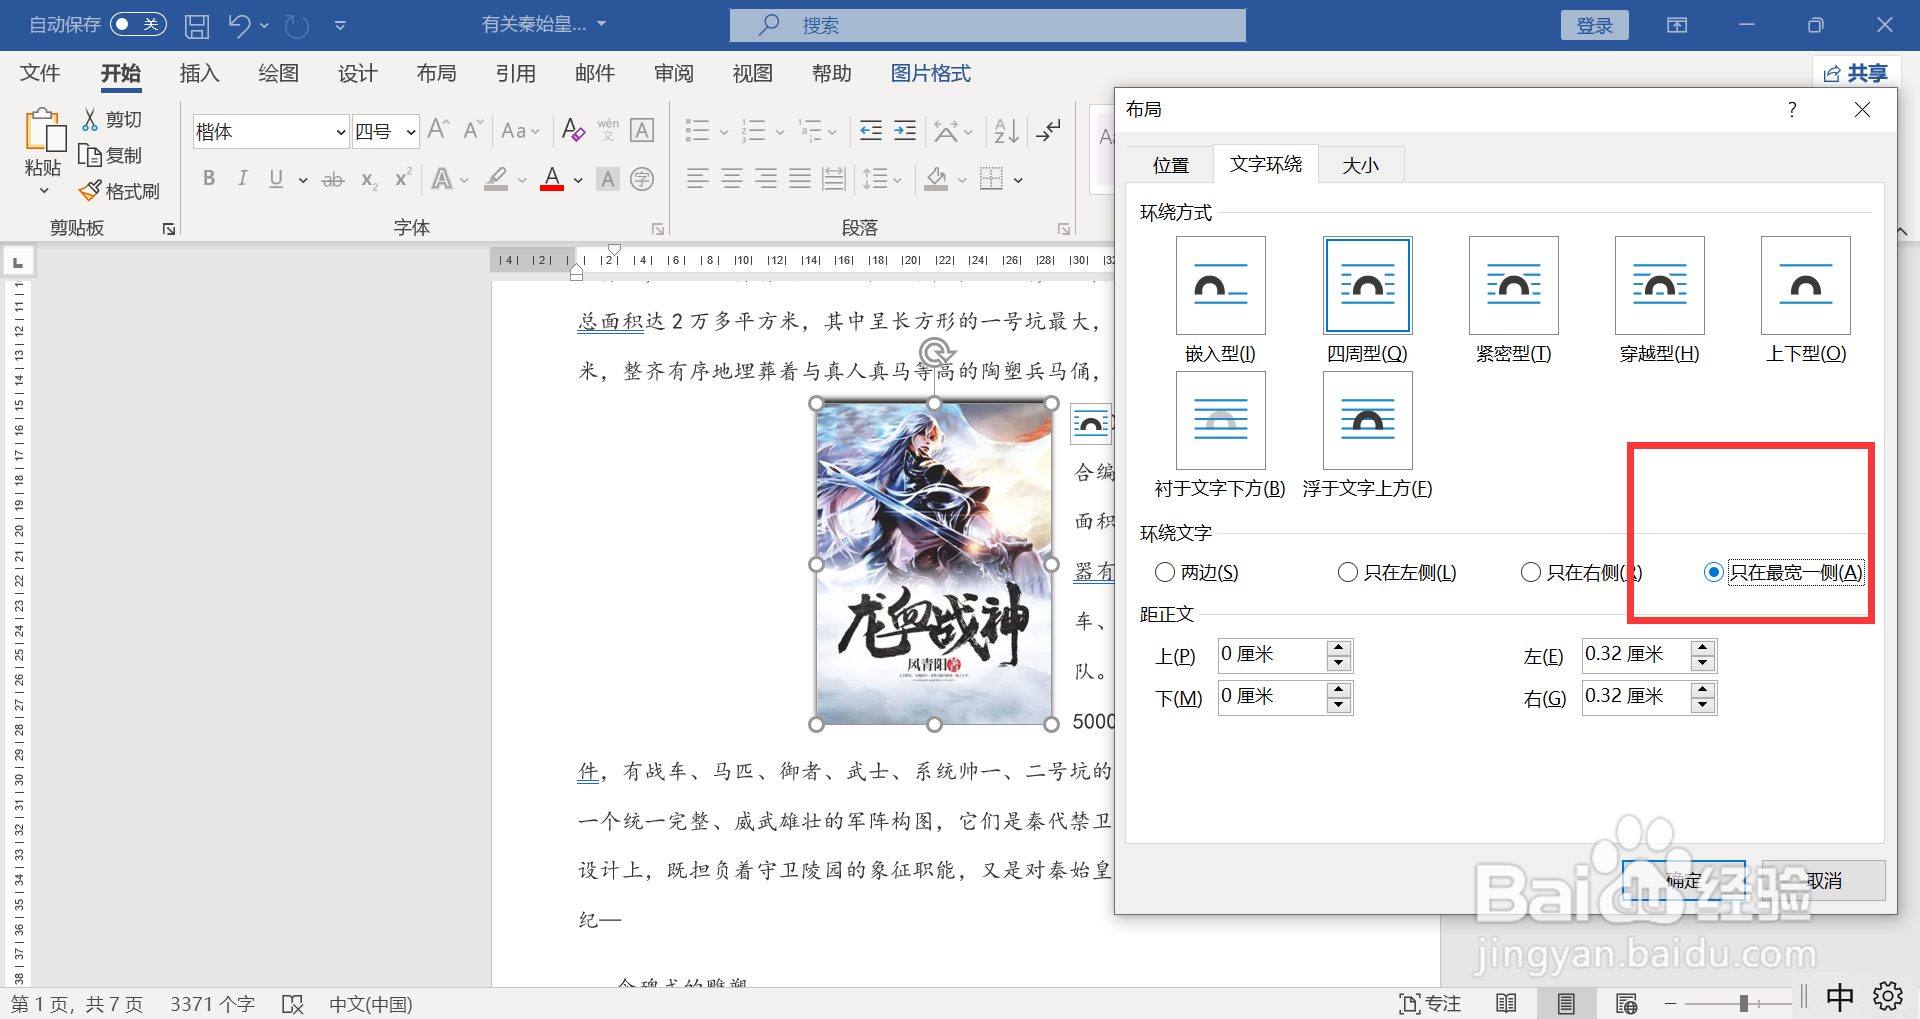This screenshot has width=1920, height=1019.
Task: Click the Cut scissors icon
Action: pos(90,119)
